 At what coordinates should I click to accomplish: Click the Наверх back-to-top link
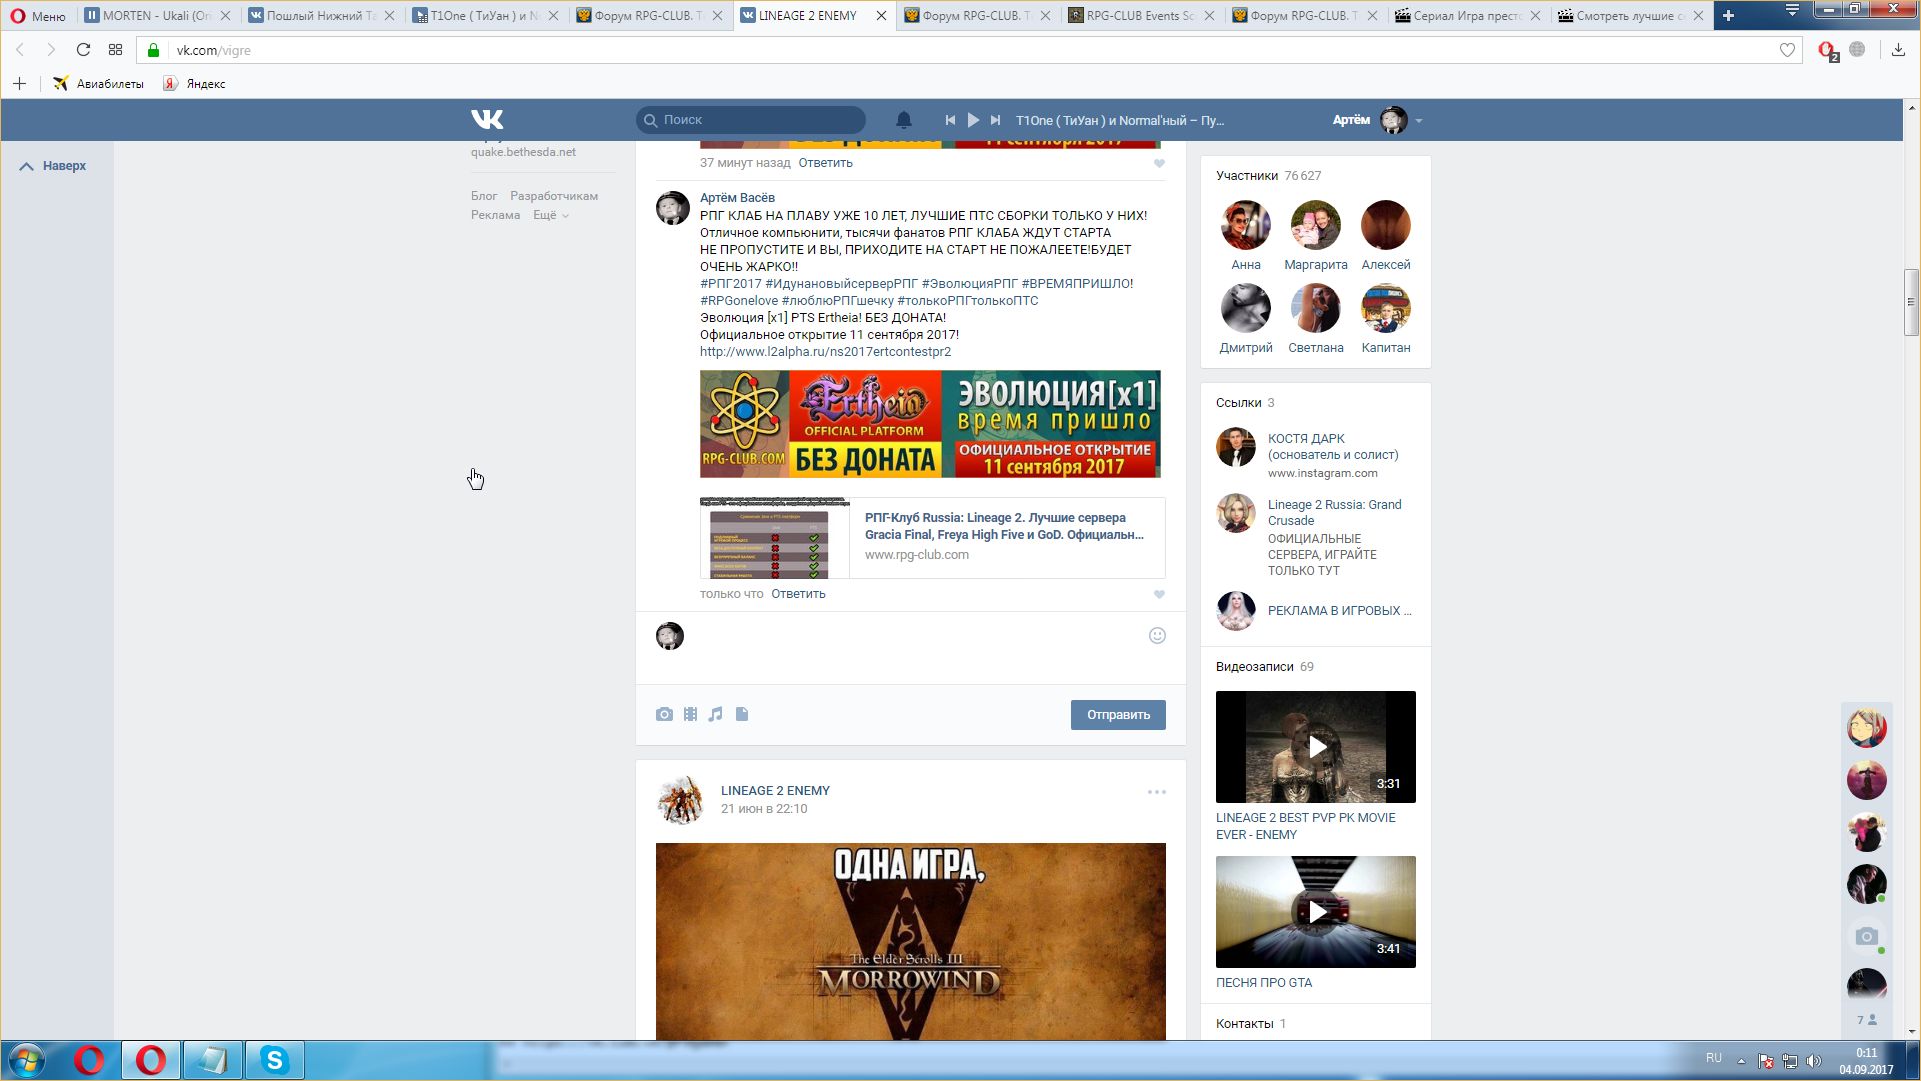[54, 166]
